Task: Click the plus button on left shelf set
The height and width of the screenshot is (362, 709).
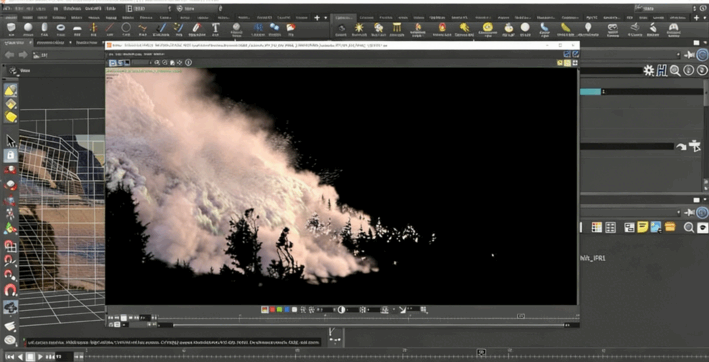Action: (x=317, y=18)
